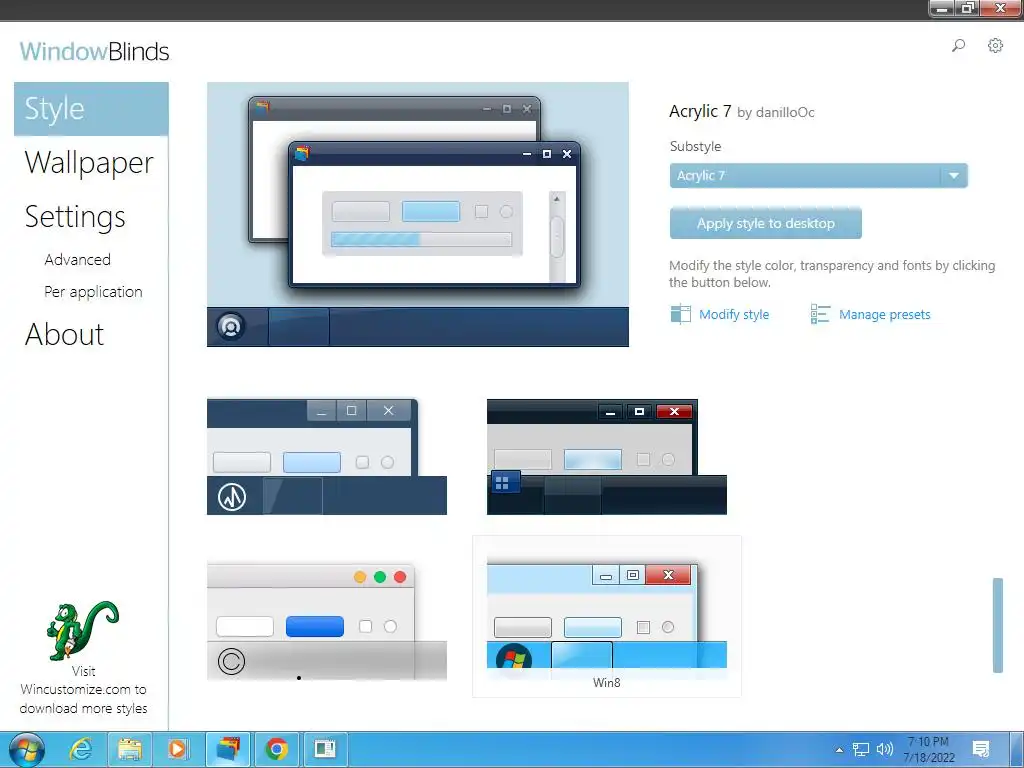The image size is (1024, 768).
Task: Open Advanced settings sub-item
Action: 77,259
